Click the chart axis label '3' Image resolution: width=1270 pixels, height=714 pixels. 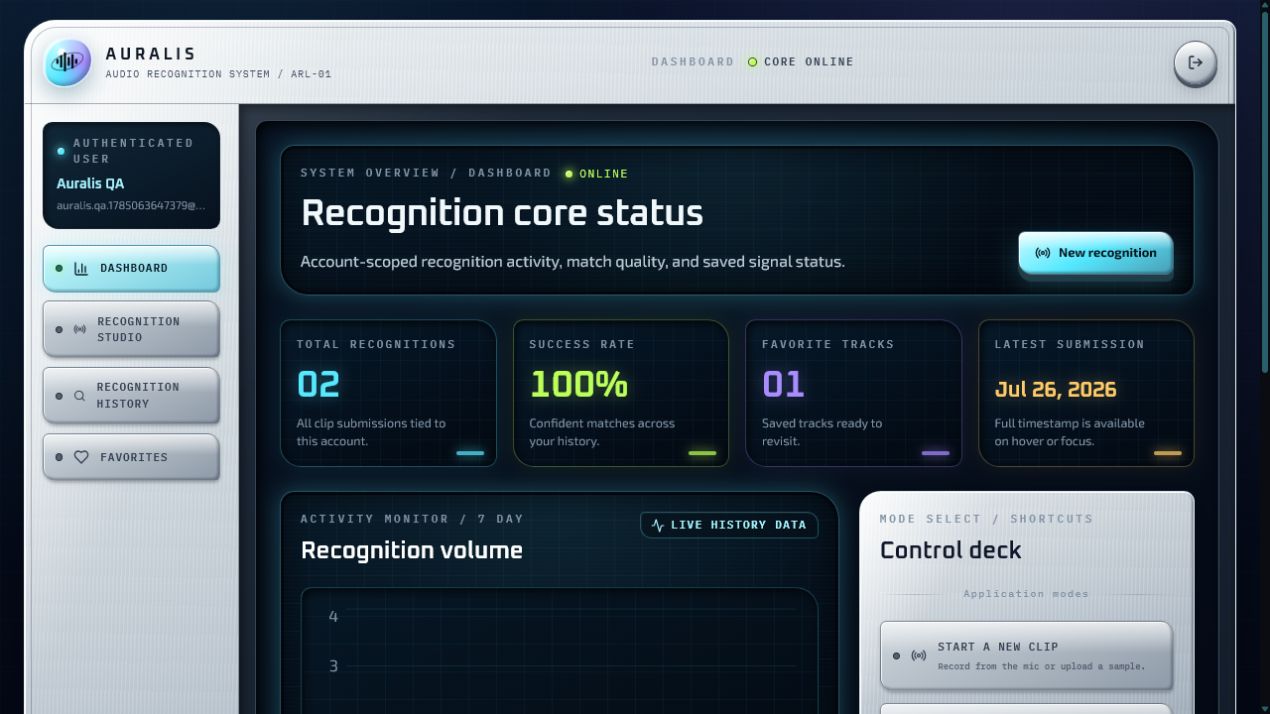334,667
